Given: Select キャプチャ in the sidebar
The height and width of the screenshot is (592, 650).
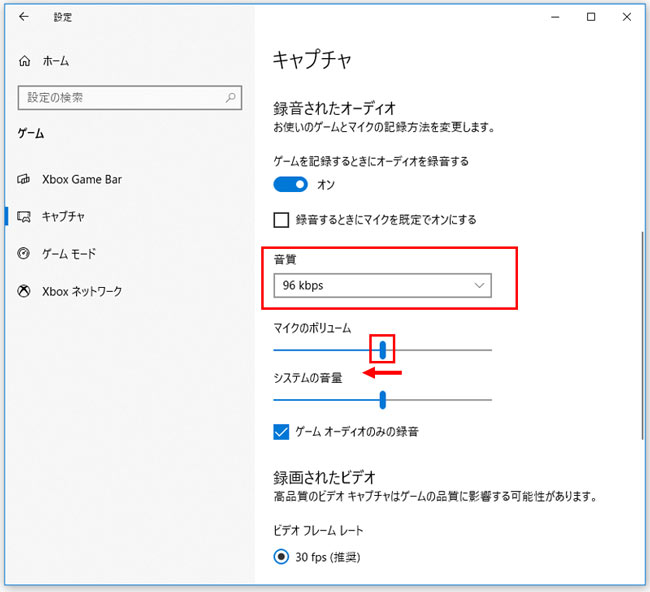Looking at the screenshot, I should [x=63, y=216].
